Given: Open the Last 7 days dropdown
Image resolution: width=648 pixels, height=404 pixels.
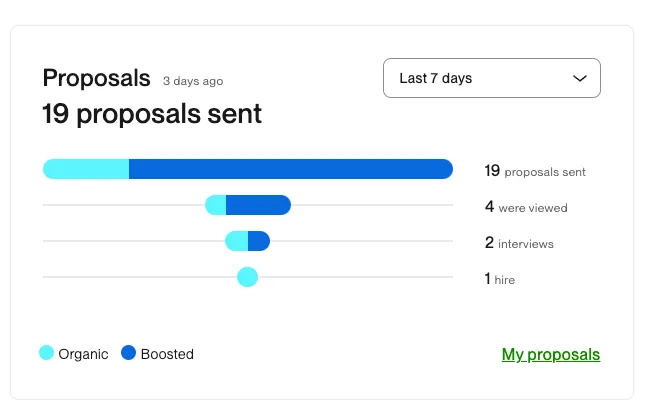Looking at the screenshot, I should [491, 78].
